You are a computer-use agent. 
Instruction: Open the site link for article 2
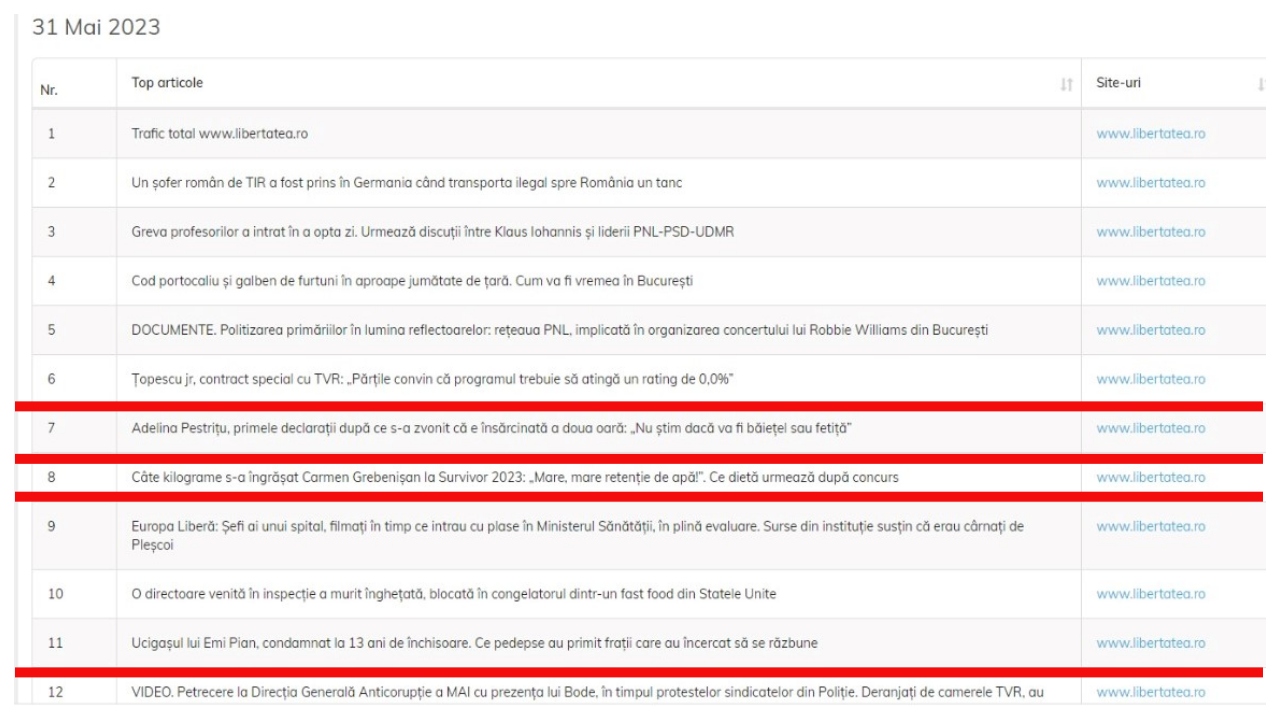[1150, 183]
